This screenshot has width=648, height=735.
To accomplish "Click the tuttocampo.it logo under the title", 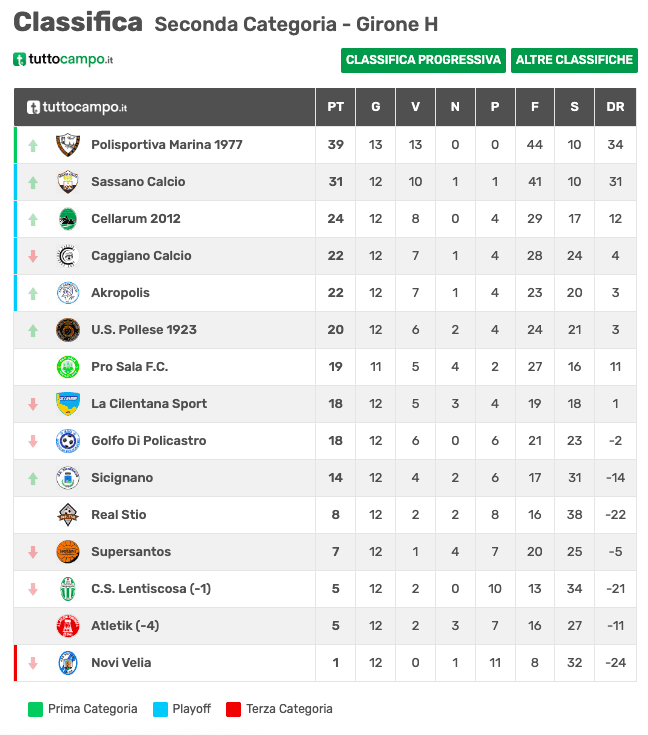I will (x=63, y=60).
